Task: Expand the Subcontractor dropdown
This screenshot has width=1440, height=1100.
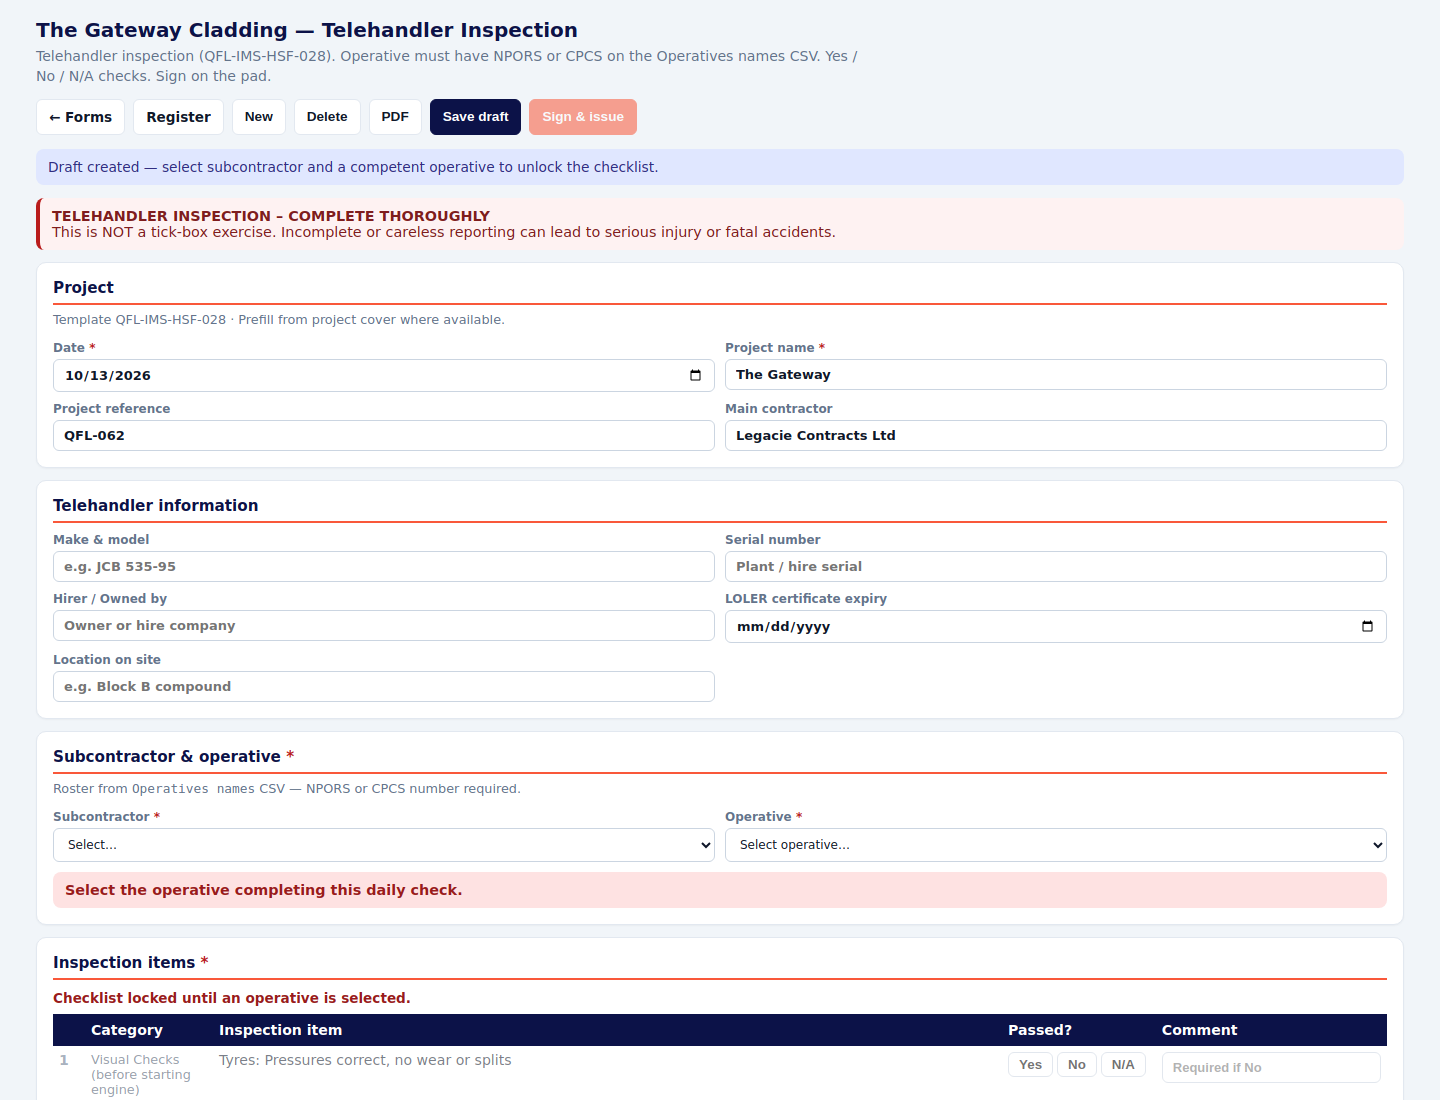Action: click(384, 845)
